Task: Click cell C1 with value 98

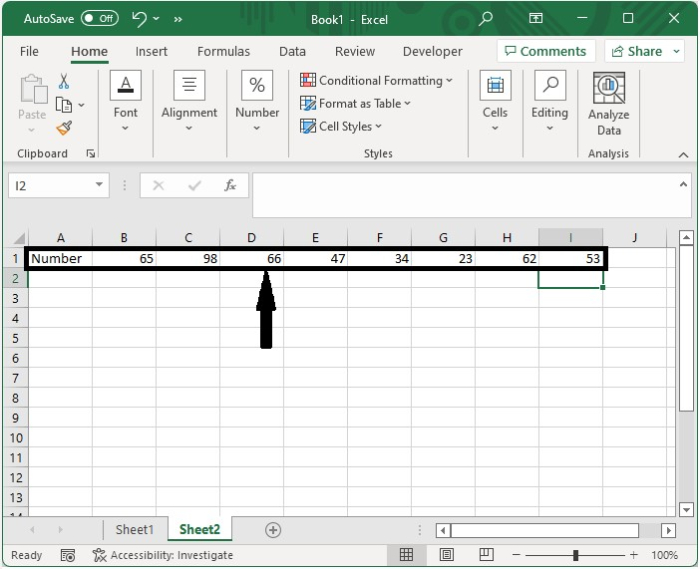Action: pyautogui.click(x=188, y=258)
